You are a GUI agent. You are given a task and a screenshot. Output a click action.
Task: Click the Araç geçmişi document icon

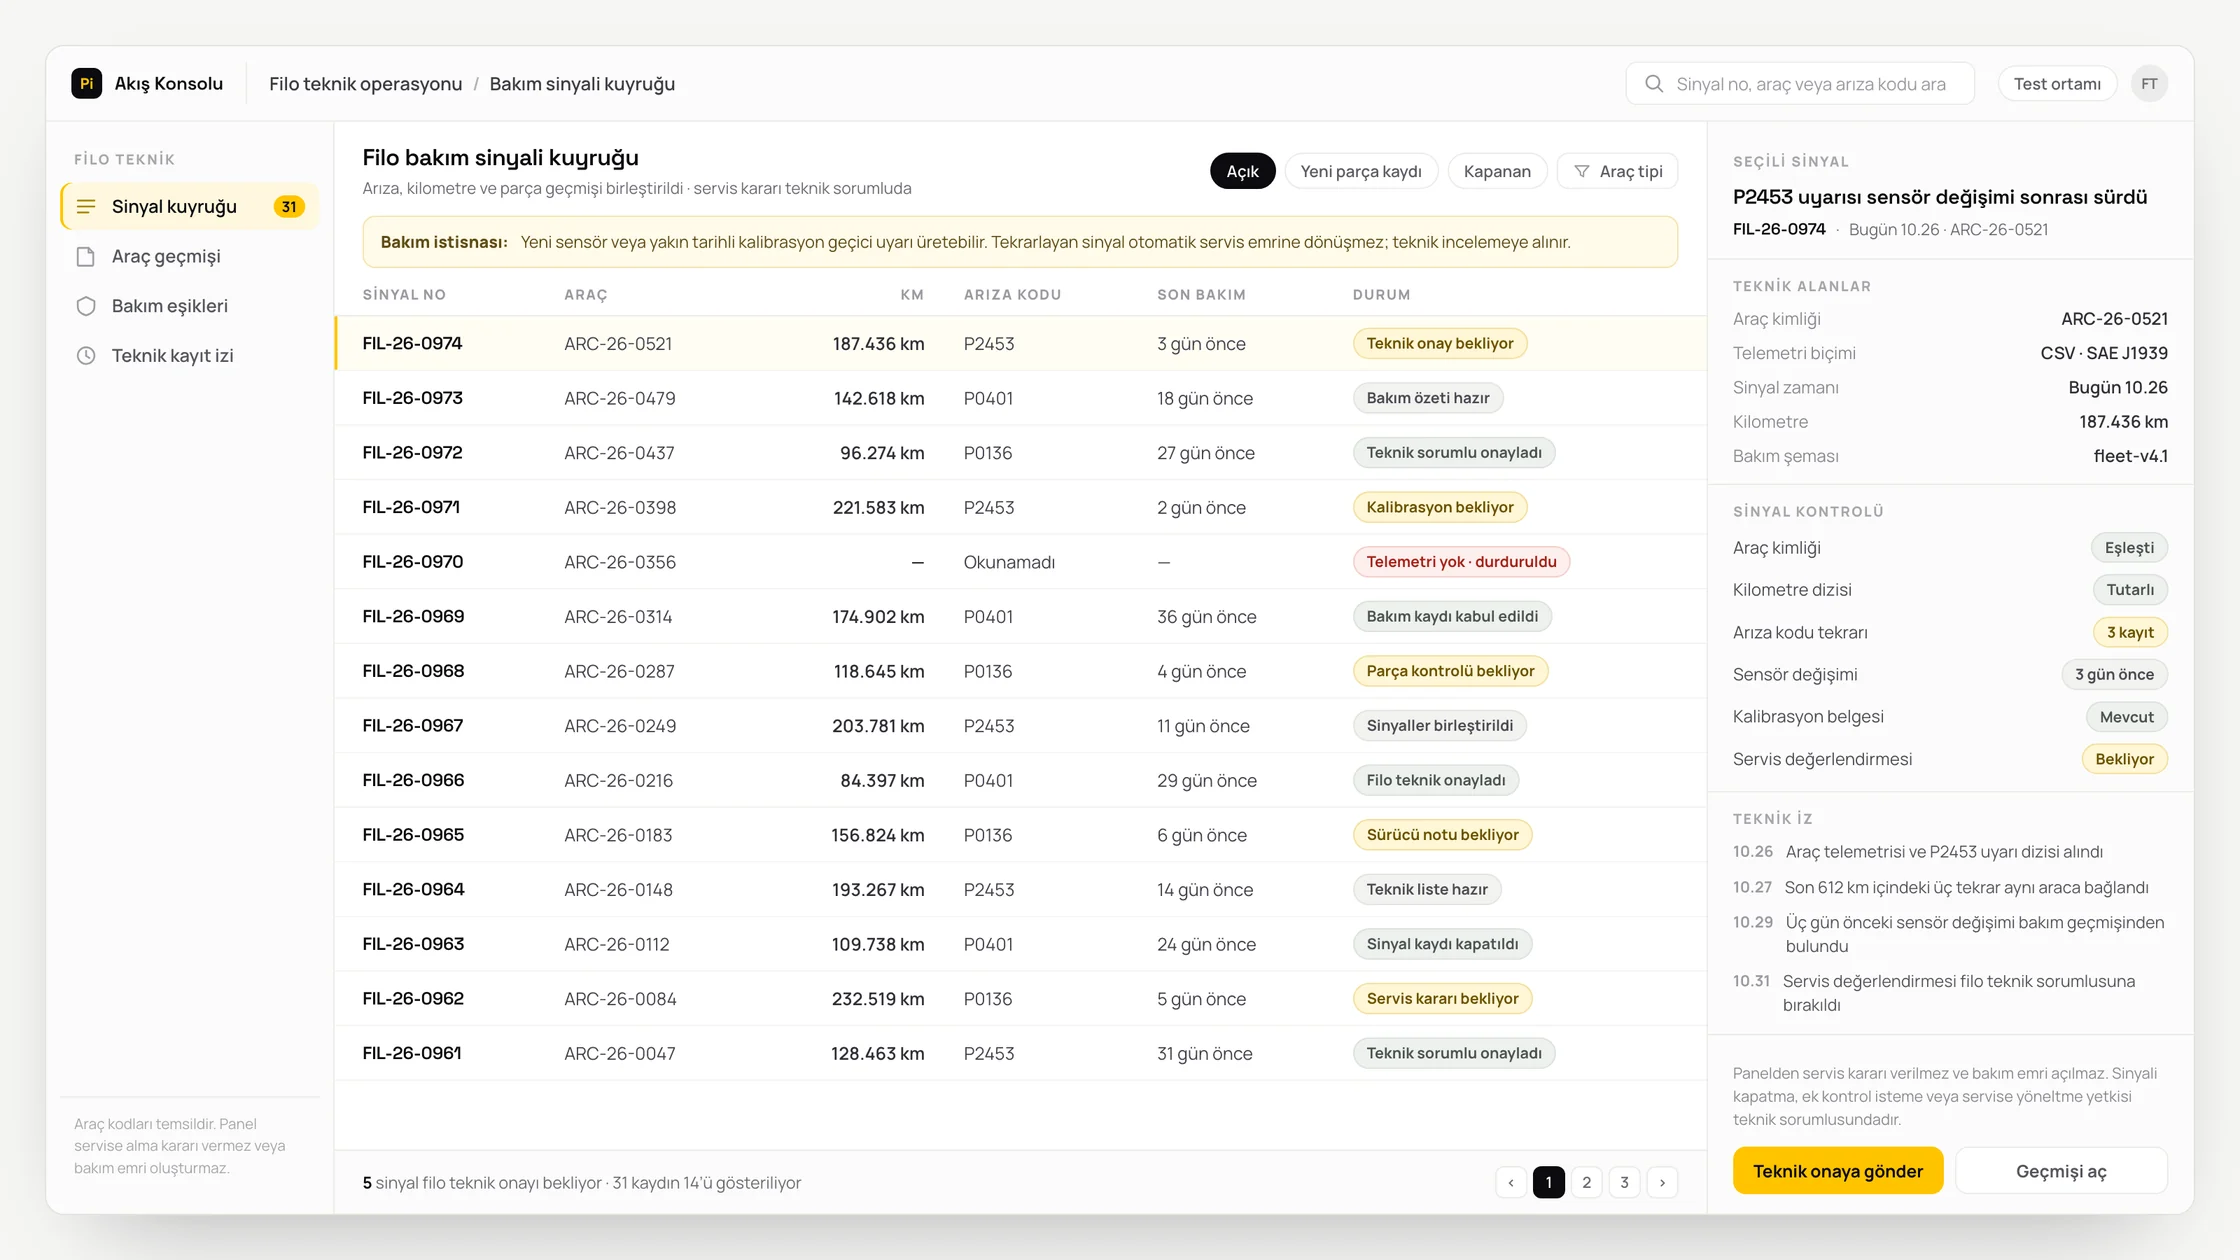coord(86,257)
